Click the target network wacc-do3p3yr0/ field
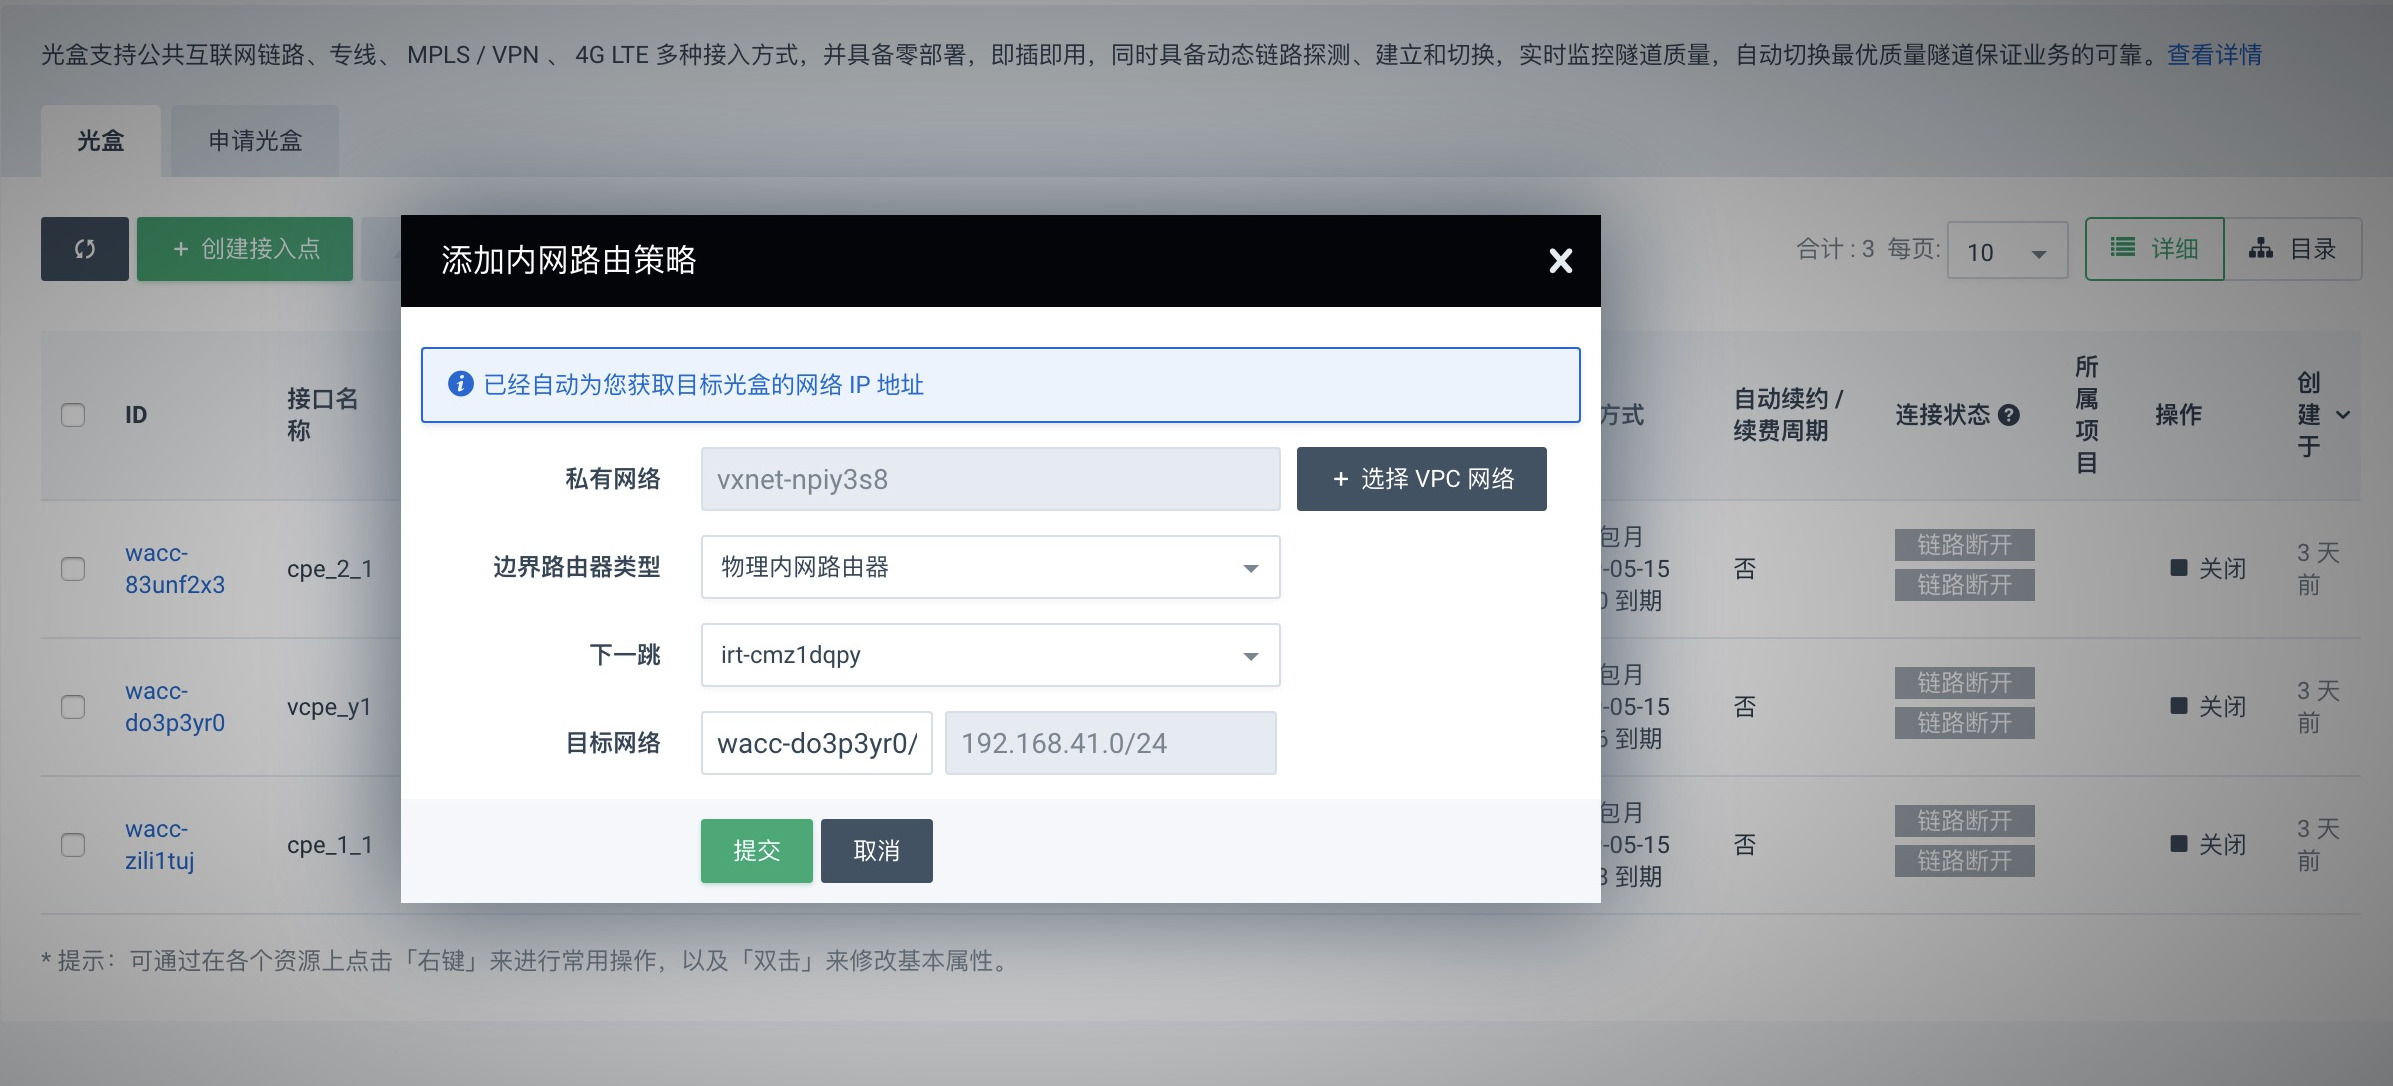The height and width of the screenshot is (1086, 2393). click(x=817, y=743)
